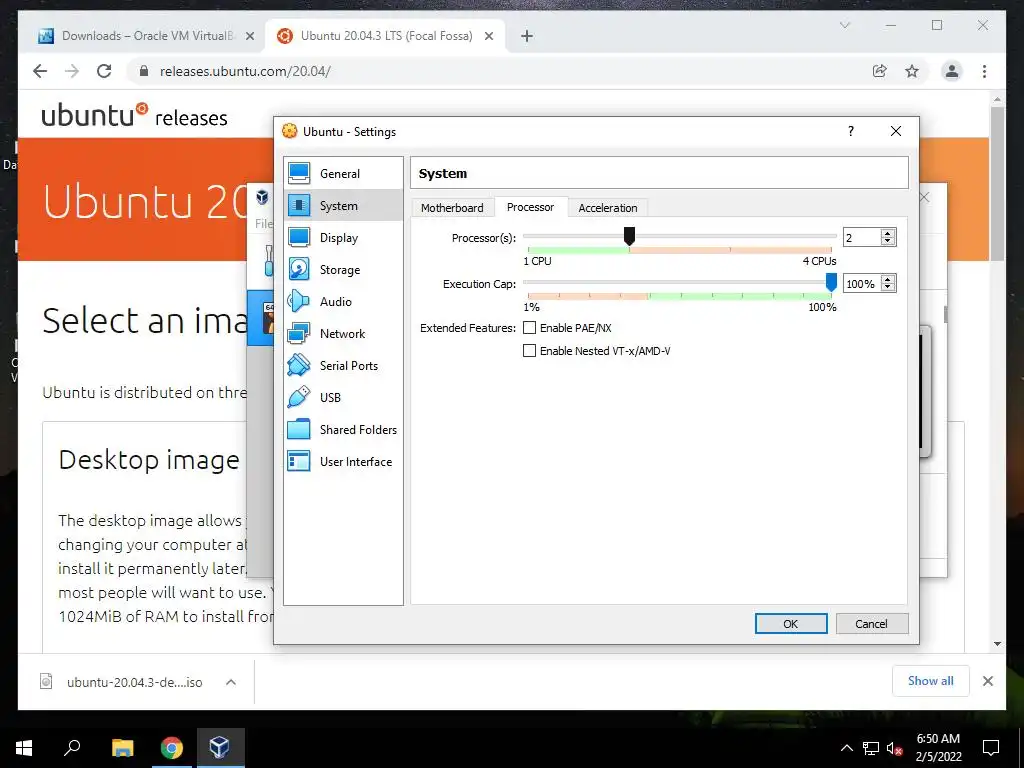
Task: Enable PAE/NX checkbox
Action: (530, 328)
